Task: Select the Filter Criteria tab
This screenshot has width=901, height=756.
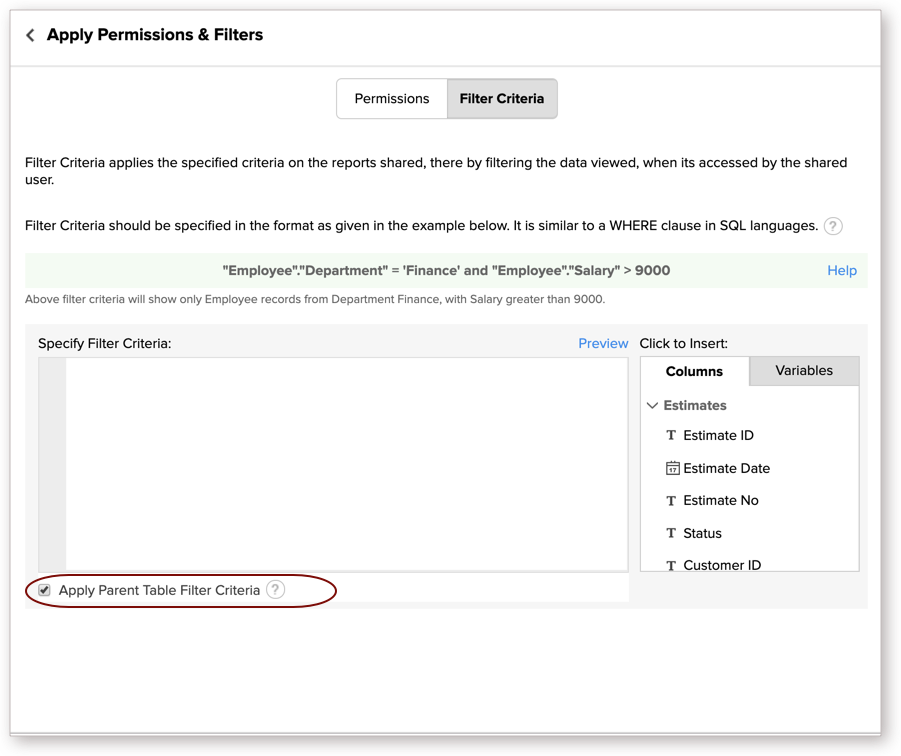Action: 501,99
